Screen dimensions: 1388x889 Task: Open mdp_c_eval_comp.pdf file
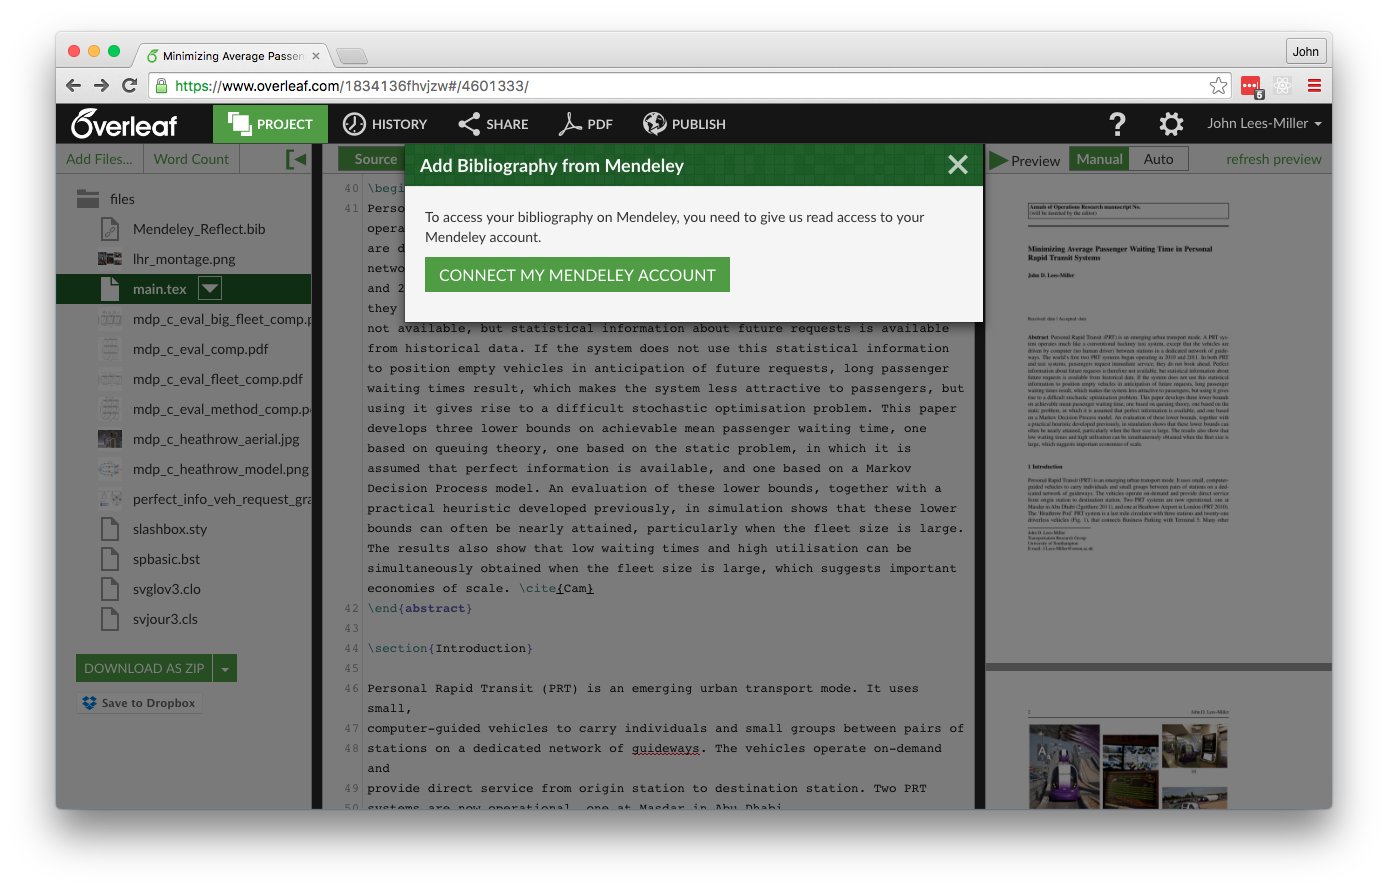click(200, 349)
